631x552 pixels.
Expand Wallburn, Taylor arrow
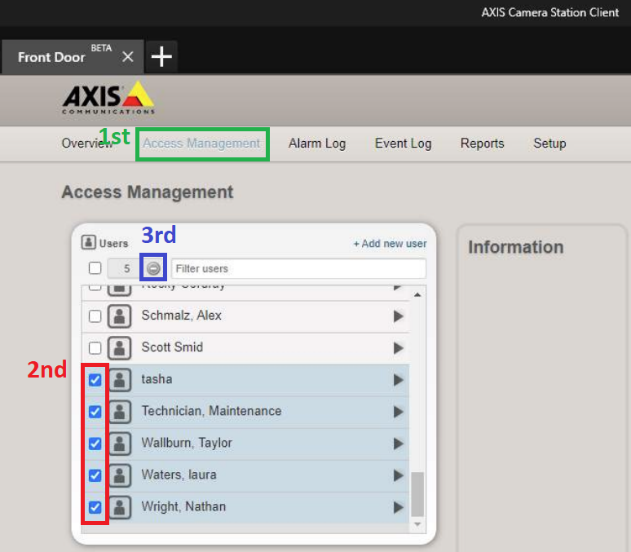click(x=398, y=443)
